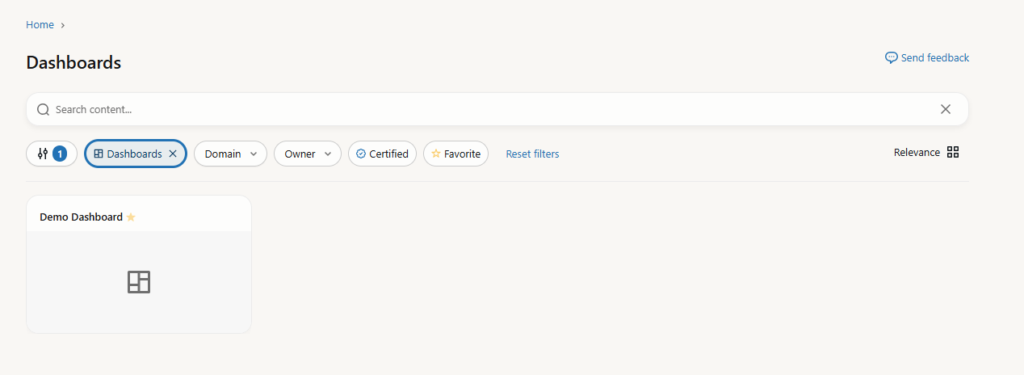Open the filter settings sliders icon
The width and height of the screenshot is (1024, 375).
point(43,154)
